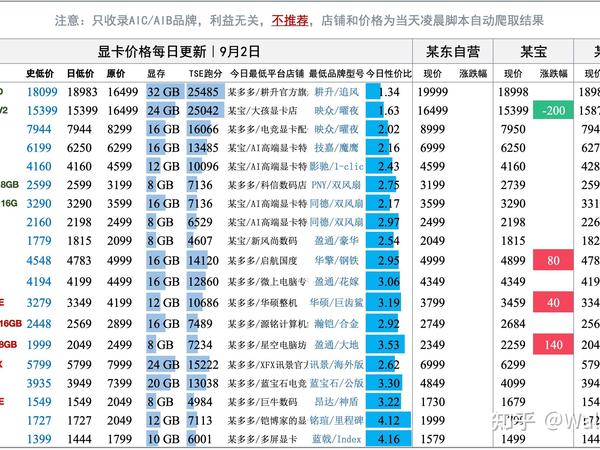Viewport: 600px width, 450px height.
Task: Select the 20 GB memory cell
Action: [x=164, y=383]
